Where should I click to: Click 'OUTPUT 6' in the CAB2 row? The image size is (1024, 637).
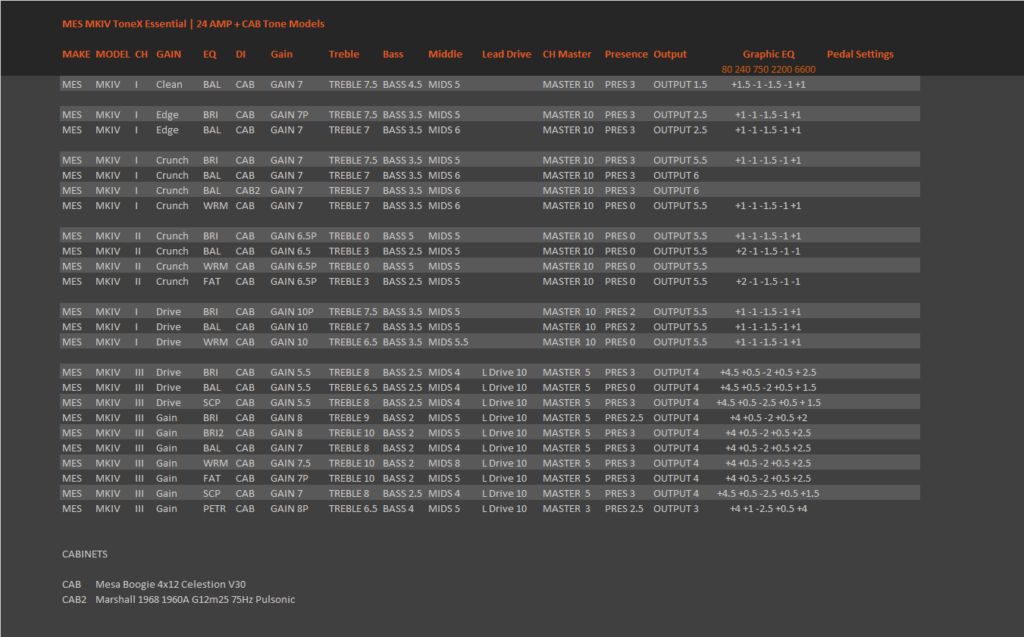point(676,190)
